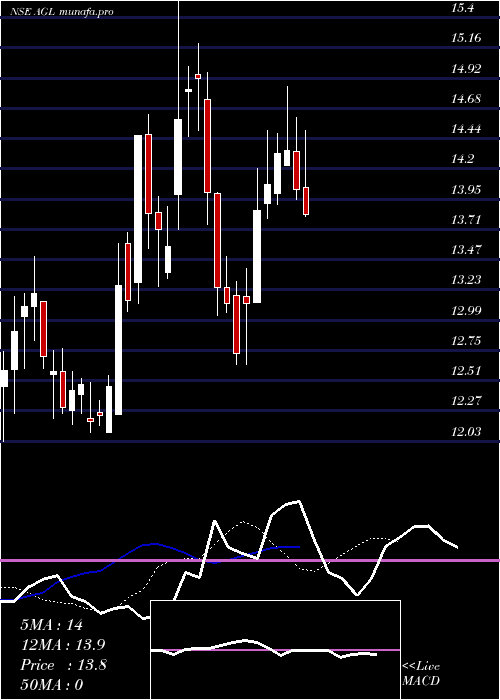Click the '<<Live MACD' label

click(421, 674)
